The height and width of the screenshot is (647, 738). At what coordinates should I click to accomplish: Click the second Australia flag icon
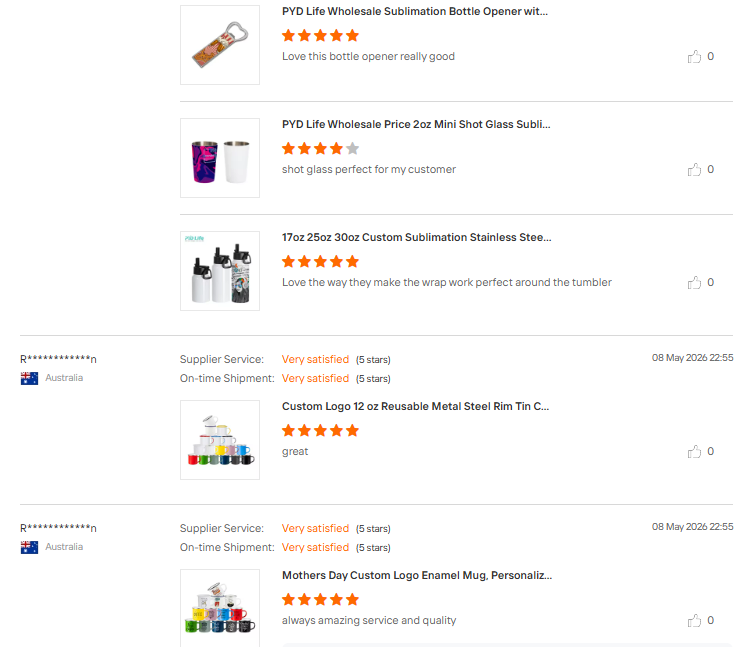pyautogui.click(x=29, y=547)
